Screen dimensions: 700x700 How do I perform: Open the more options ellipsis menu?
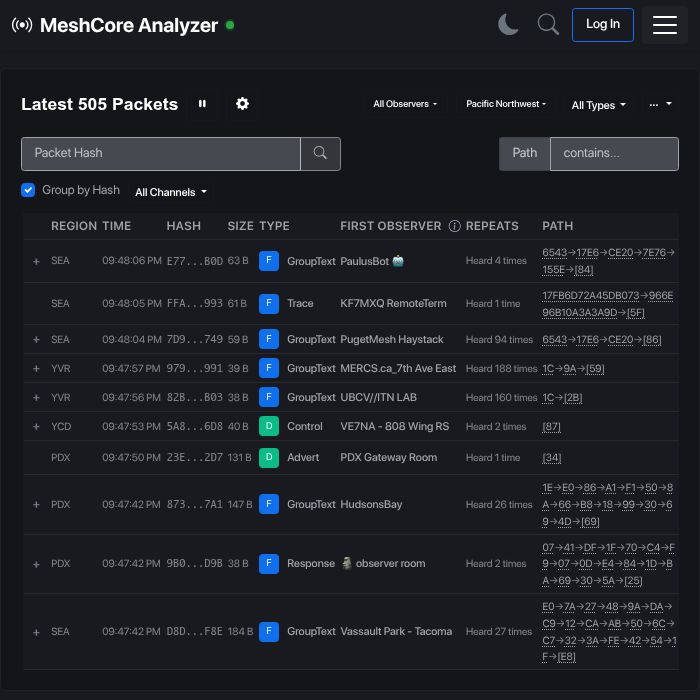pos(660,104)
